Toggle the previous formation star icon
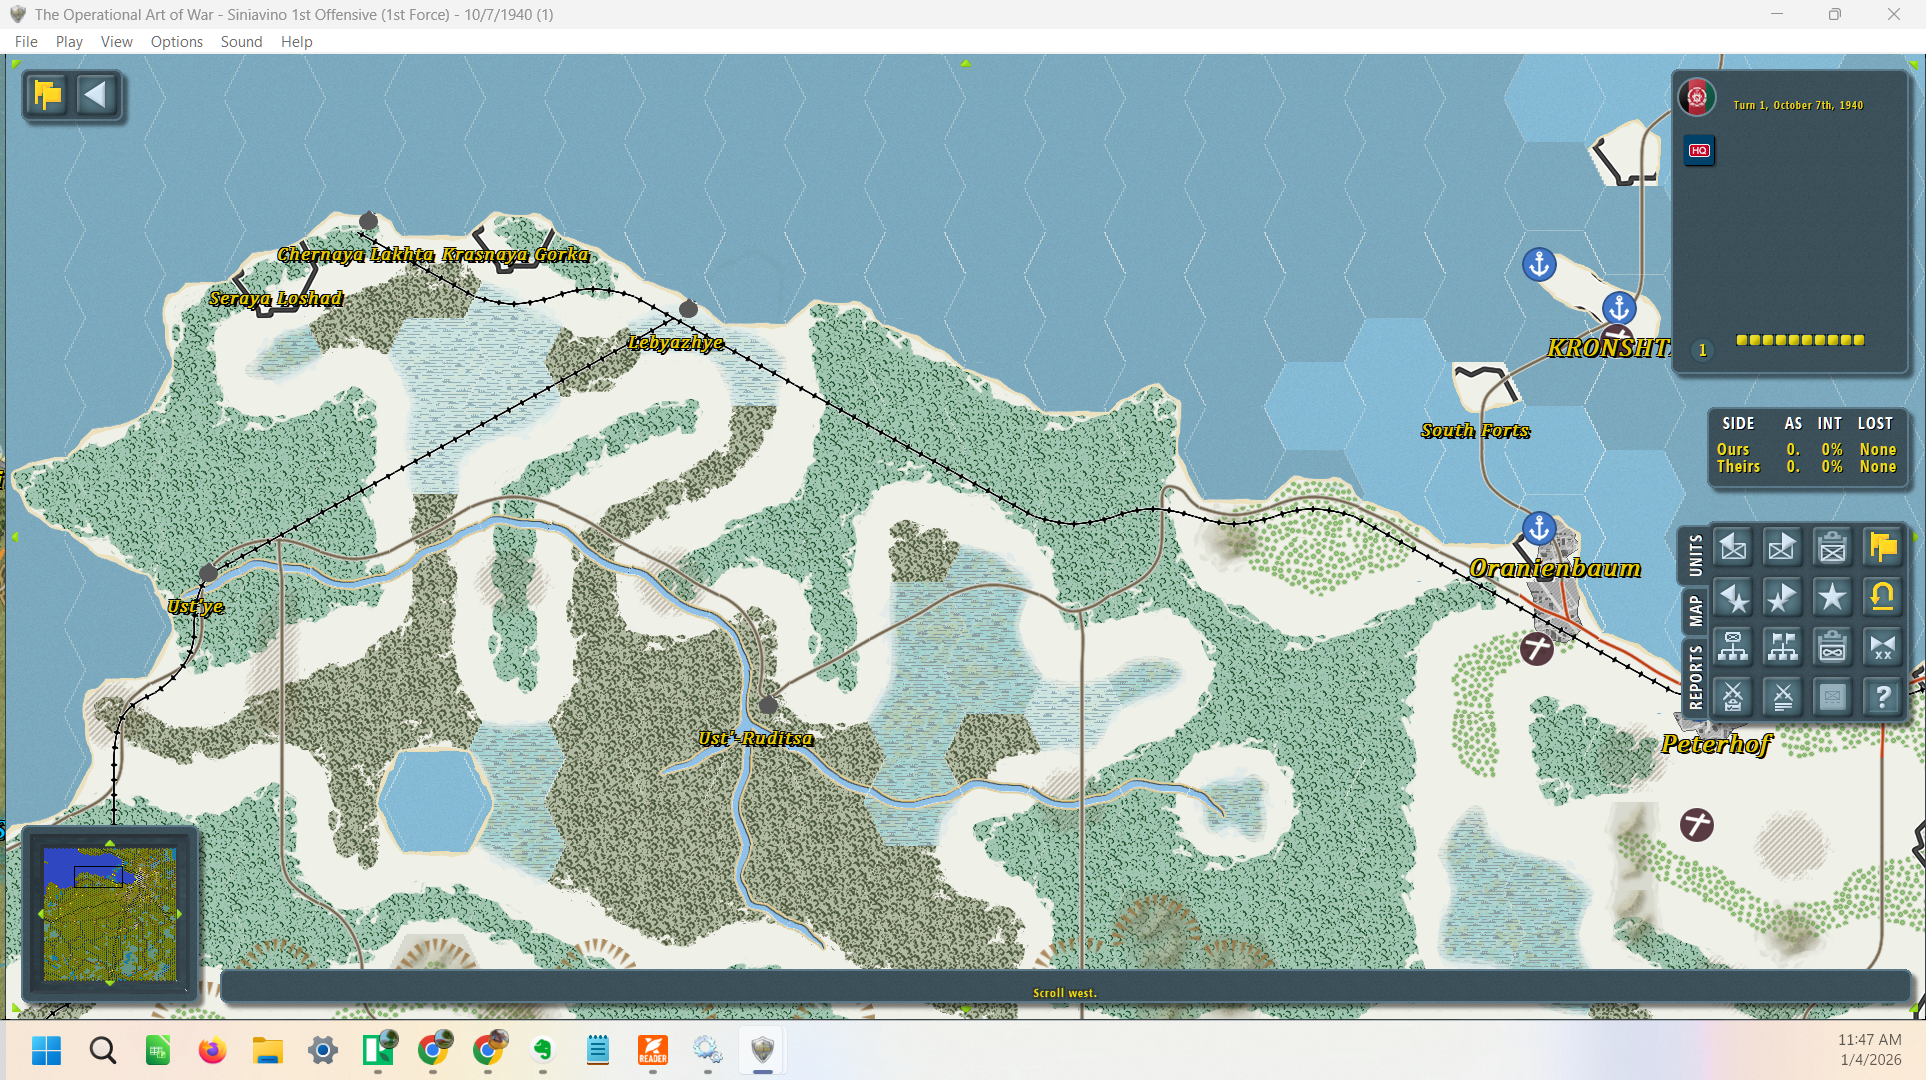 (x=1733, y=597)
